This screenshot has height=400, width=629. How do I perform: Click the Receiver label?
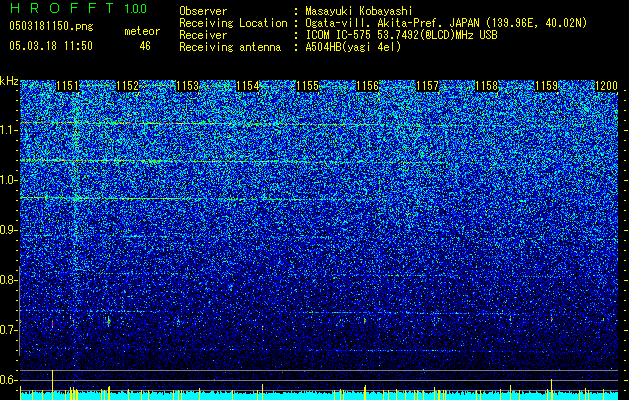203,35
